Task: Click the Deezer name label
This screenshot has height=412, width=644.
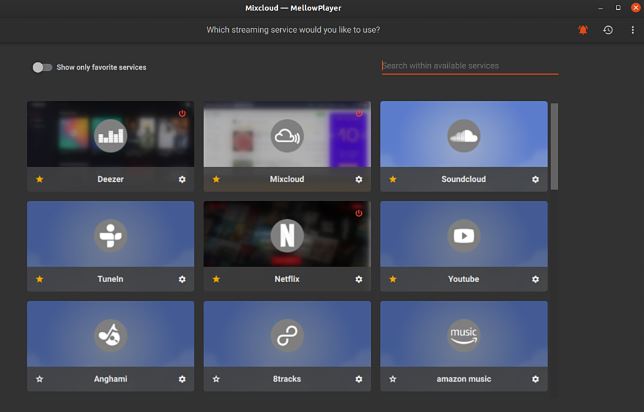Action: 110,179
